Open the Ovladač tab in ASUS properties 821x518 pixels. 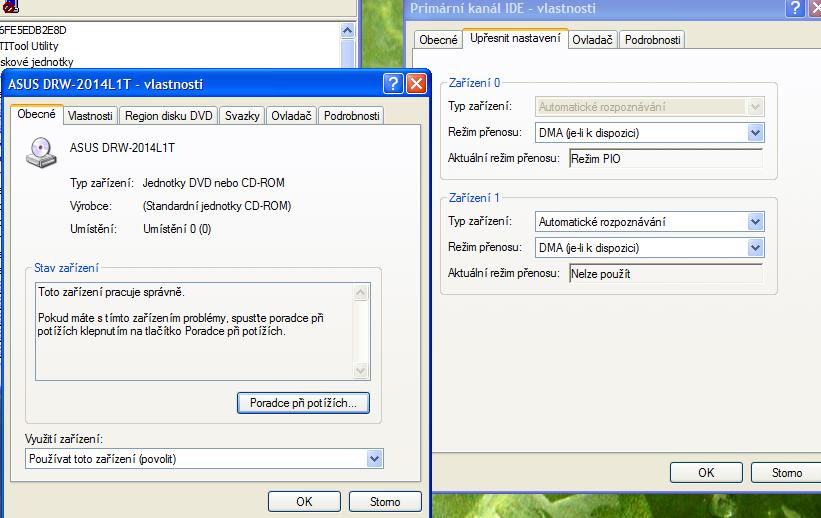pos(291,116)
